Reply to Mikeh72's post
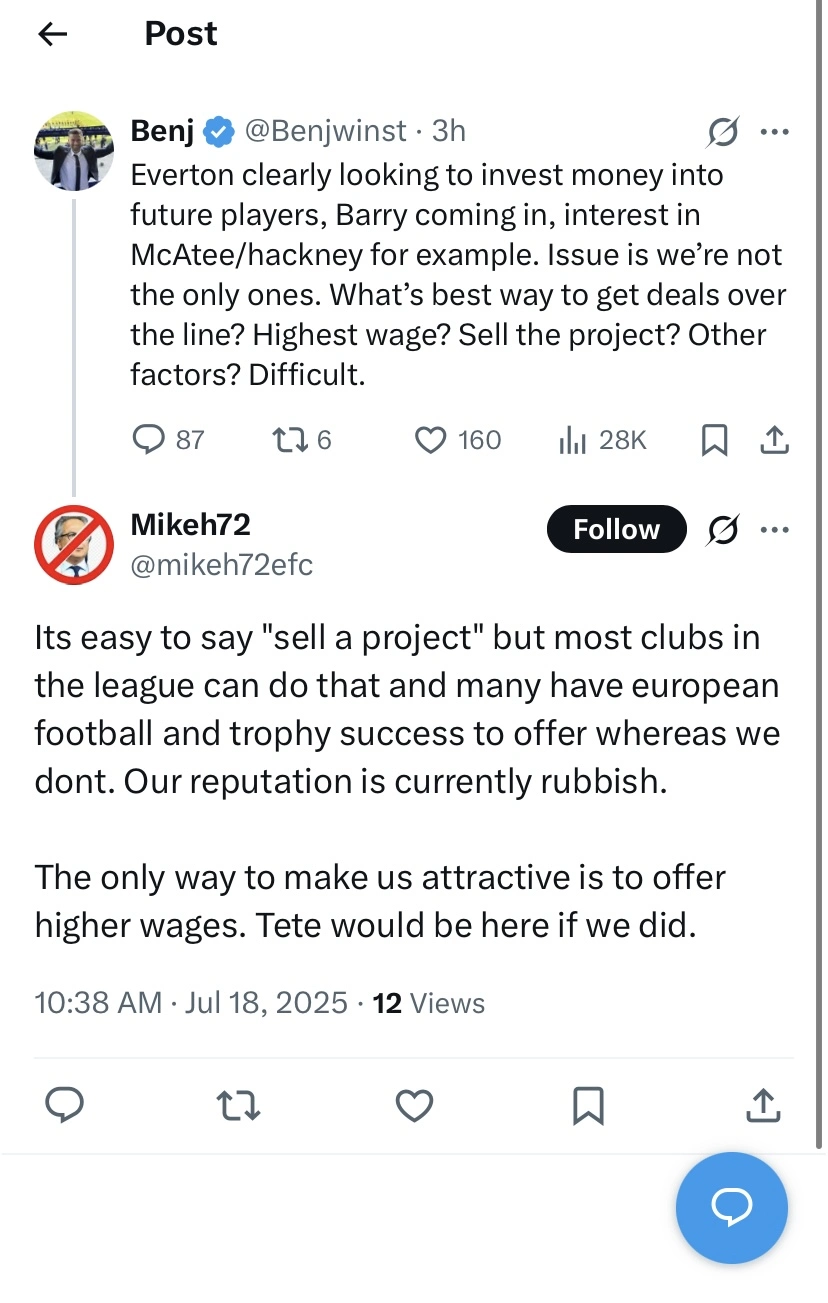Viewport: 828px width, 1303px height. (x=65, y=1105)
